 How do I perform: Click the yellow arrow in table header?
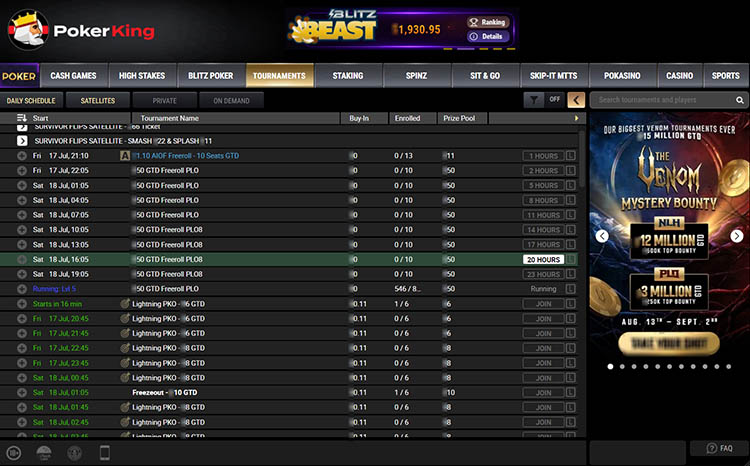pos(576,118)
